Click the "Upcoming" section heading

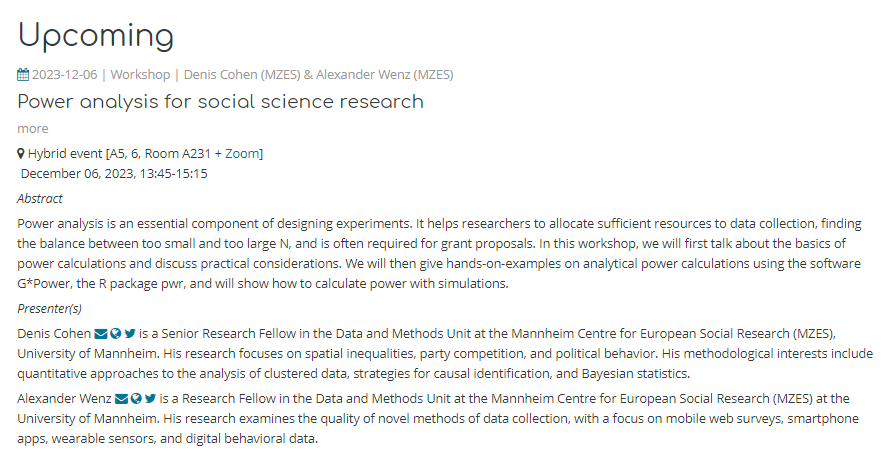tap(96, 36)
